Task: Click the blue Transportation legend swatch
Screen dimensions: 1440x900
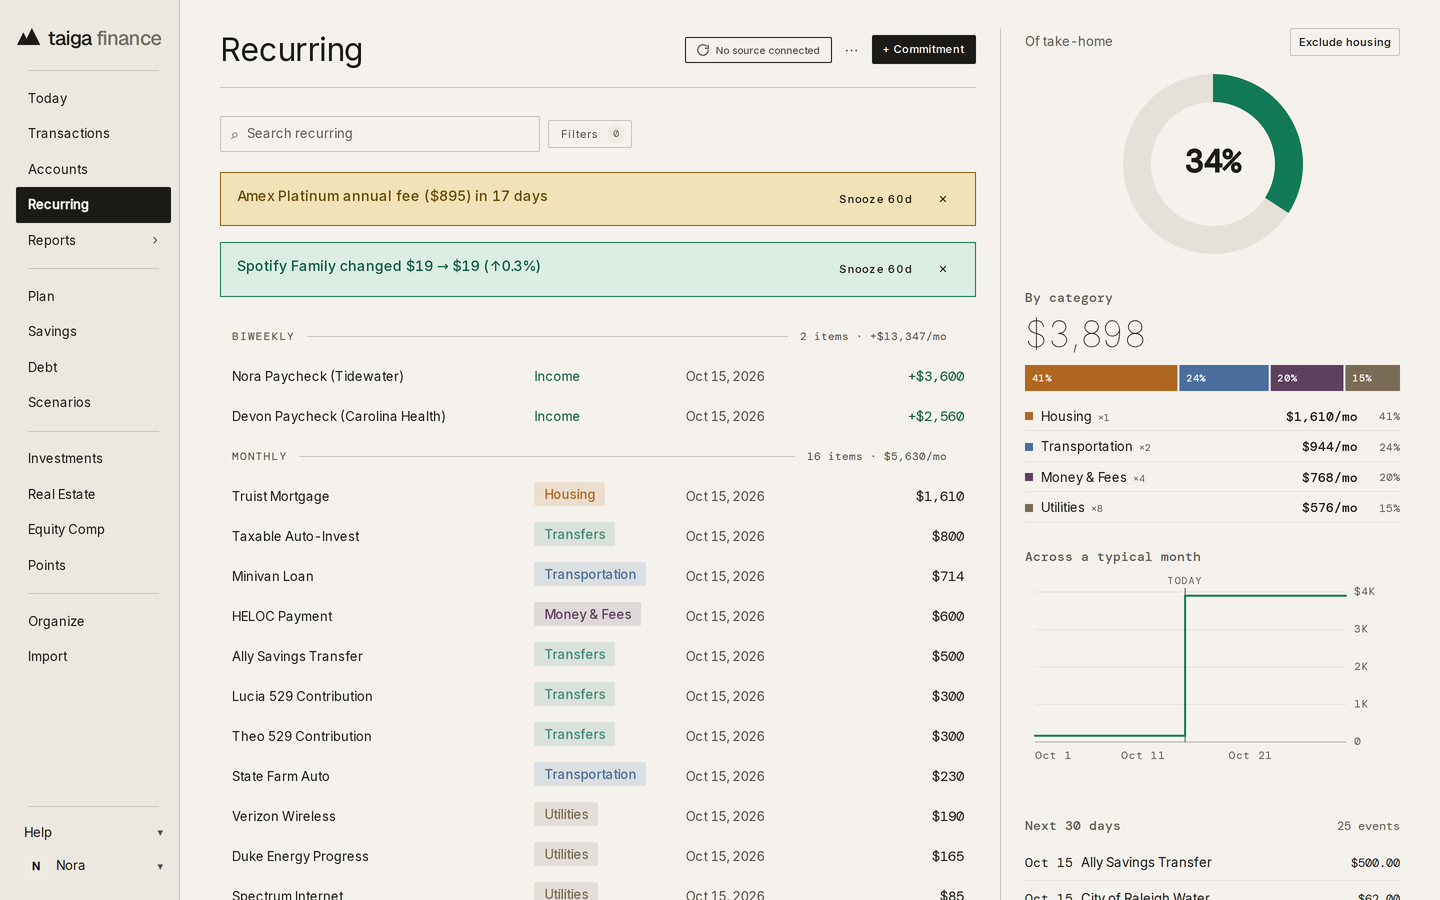Action: 1029,447
